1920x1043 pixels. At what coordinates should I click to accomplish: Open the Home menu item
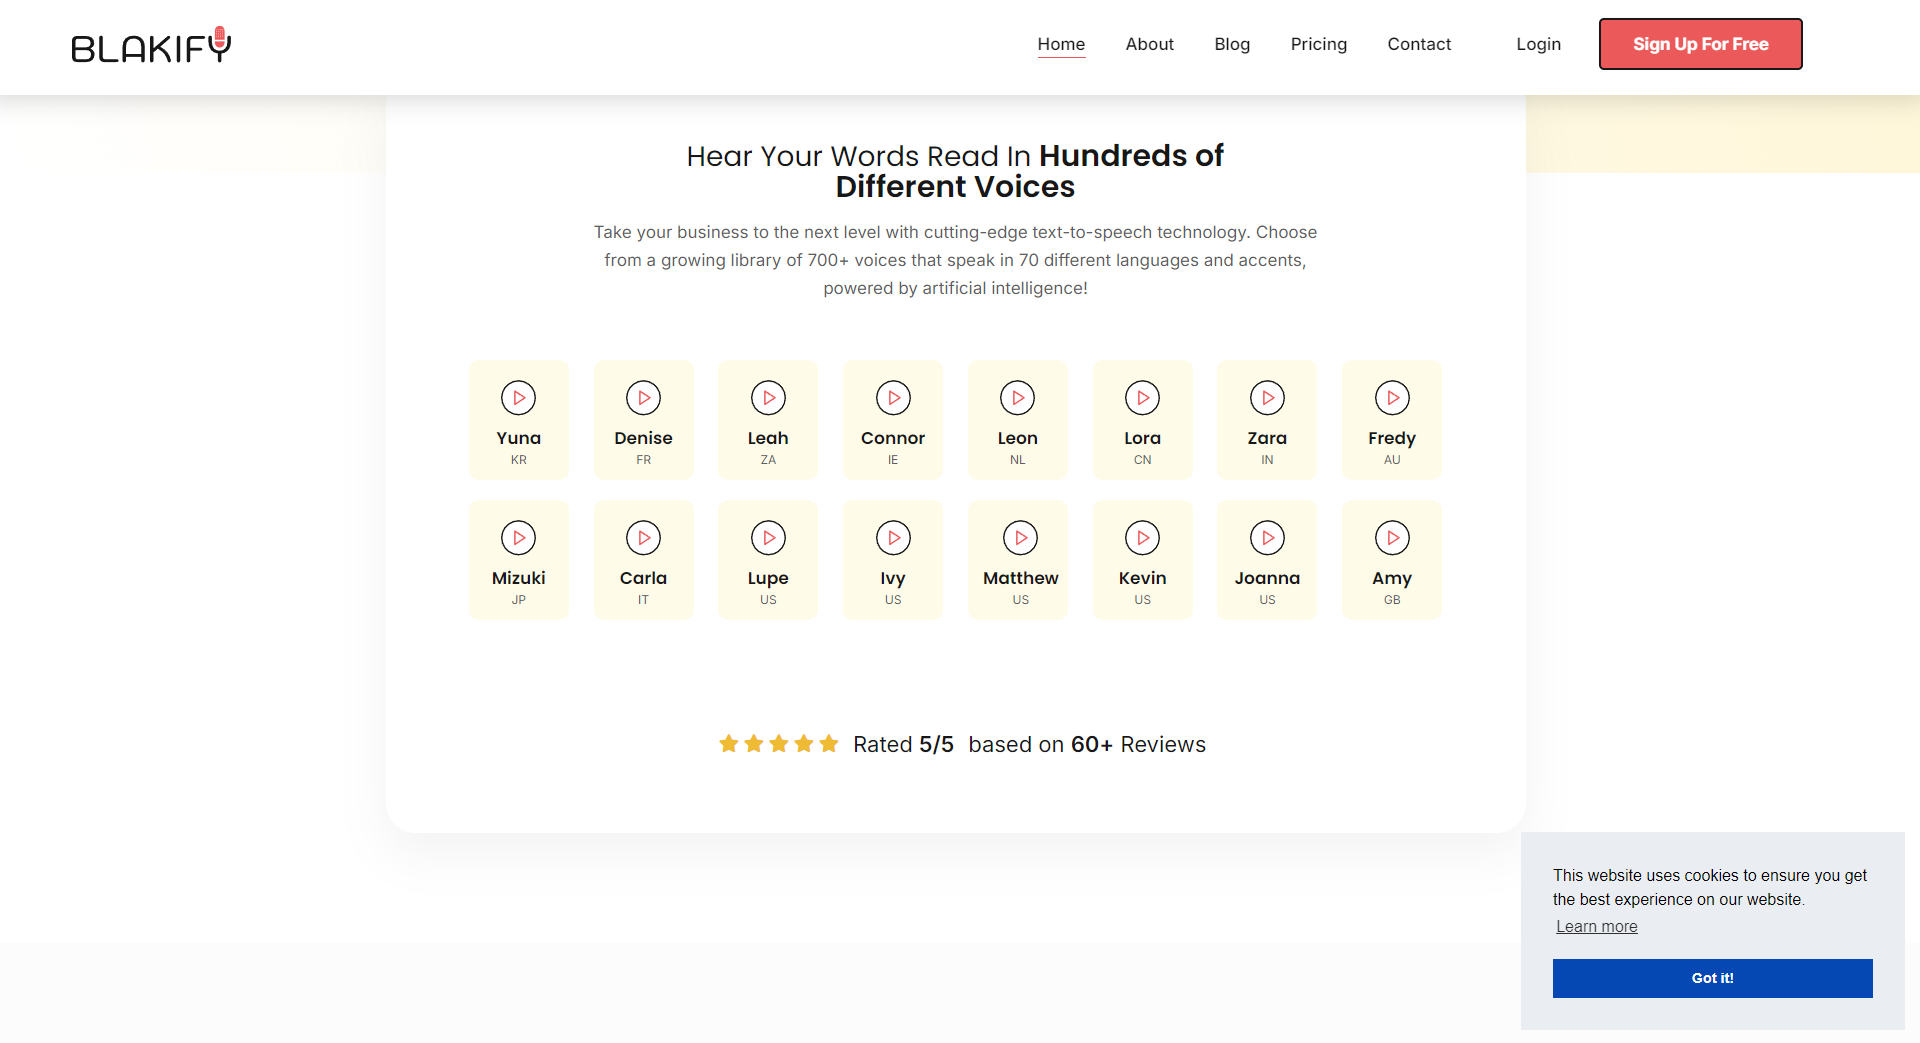(x=1061, y=44)
